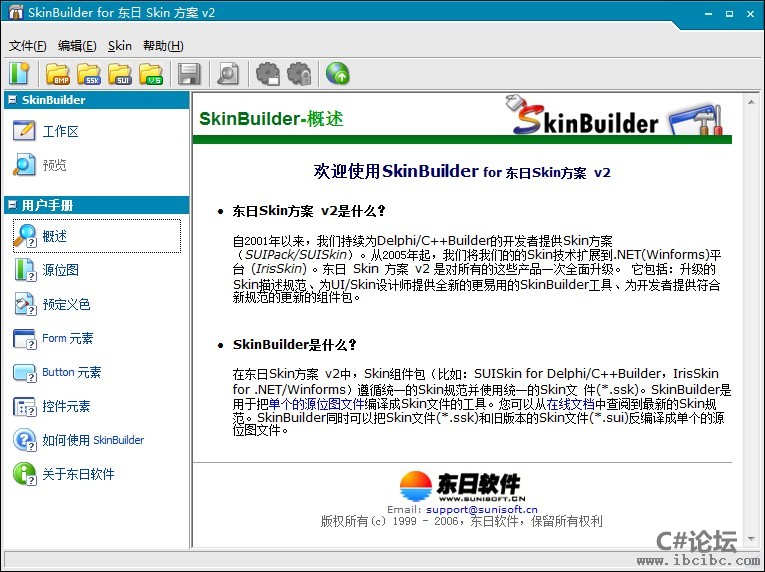Click the floppy disk save icon
Screen dimensions: 765x572
pos(189,74)
